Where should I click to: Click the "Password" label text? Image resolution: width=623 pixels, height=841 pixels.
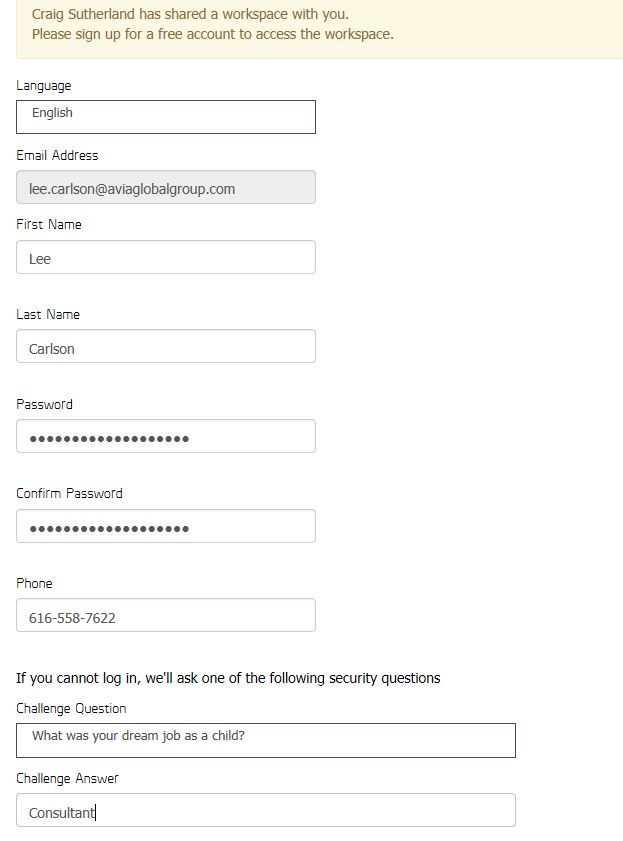[x=44, y=404]
